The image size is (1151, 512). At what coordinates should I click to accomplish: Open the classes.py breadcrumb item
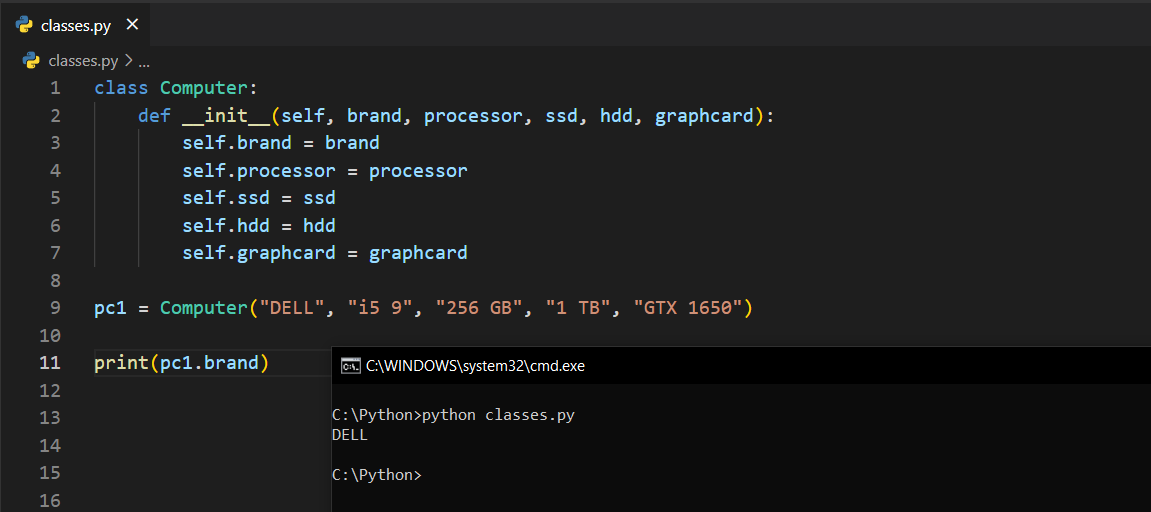click(82, 61)
